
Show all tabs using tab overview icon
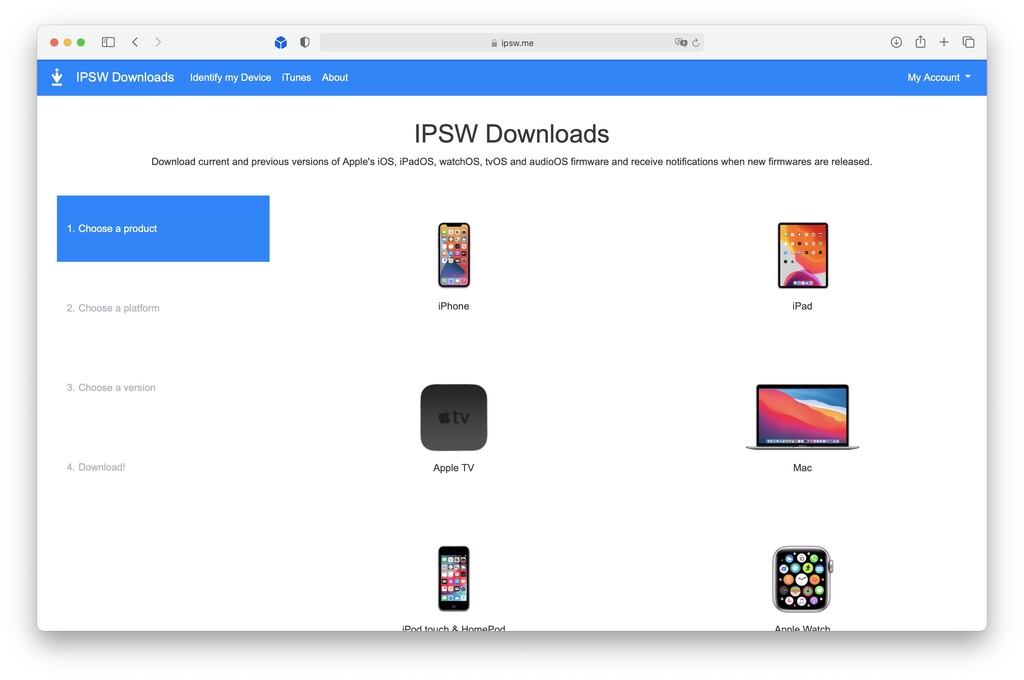pos(968,42)
